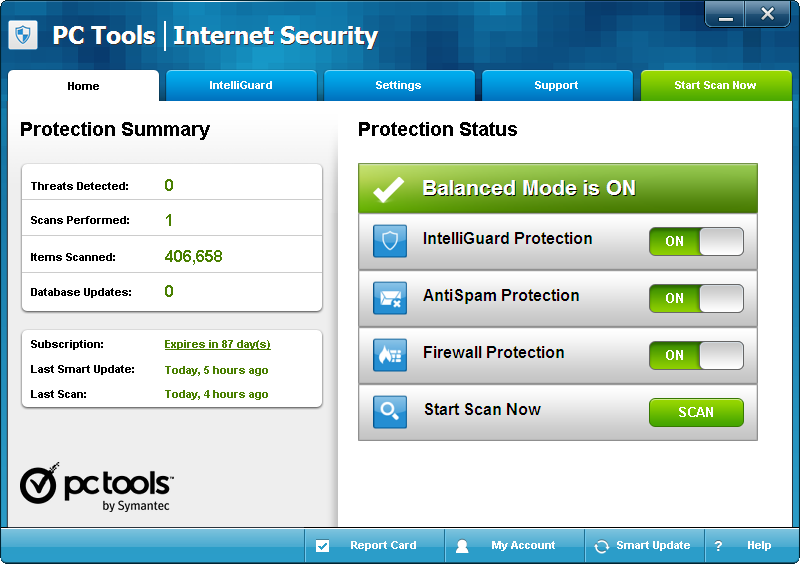Click the Firewall flame icon
This screenshot has height=564, width=800.
[390, 355]
